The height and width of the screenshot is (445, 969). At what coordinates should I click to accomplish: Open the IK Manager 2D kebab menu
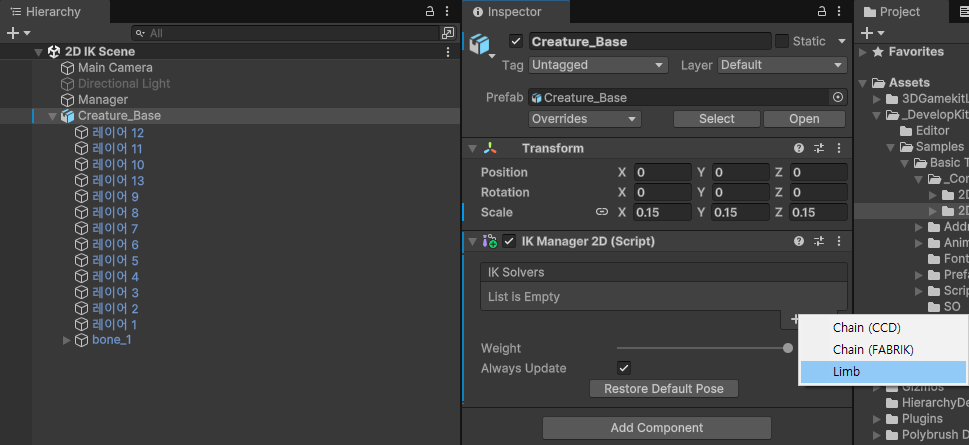click(x=839, y=242)
